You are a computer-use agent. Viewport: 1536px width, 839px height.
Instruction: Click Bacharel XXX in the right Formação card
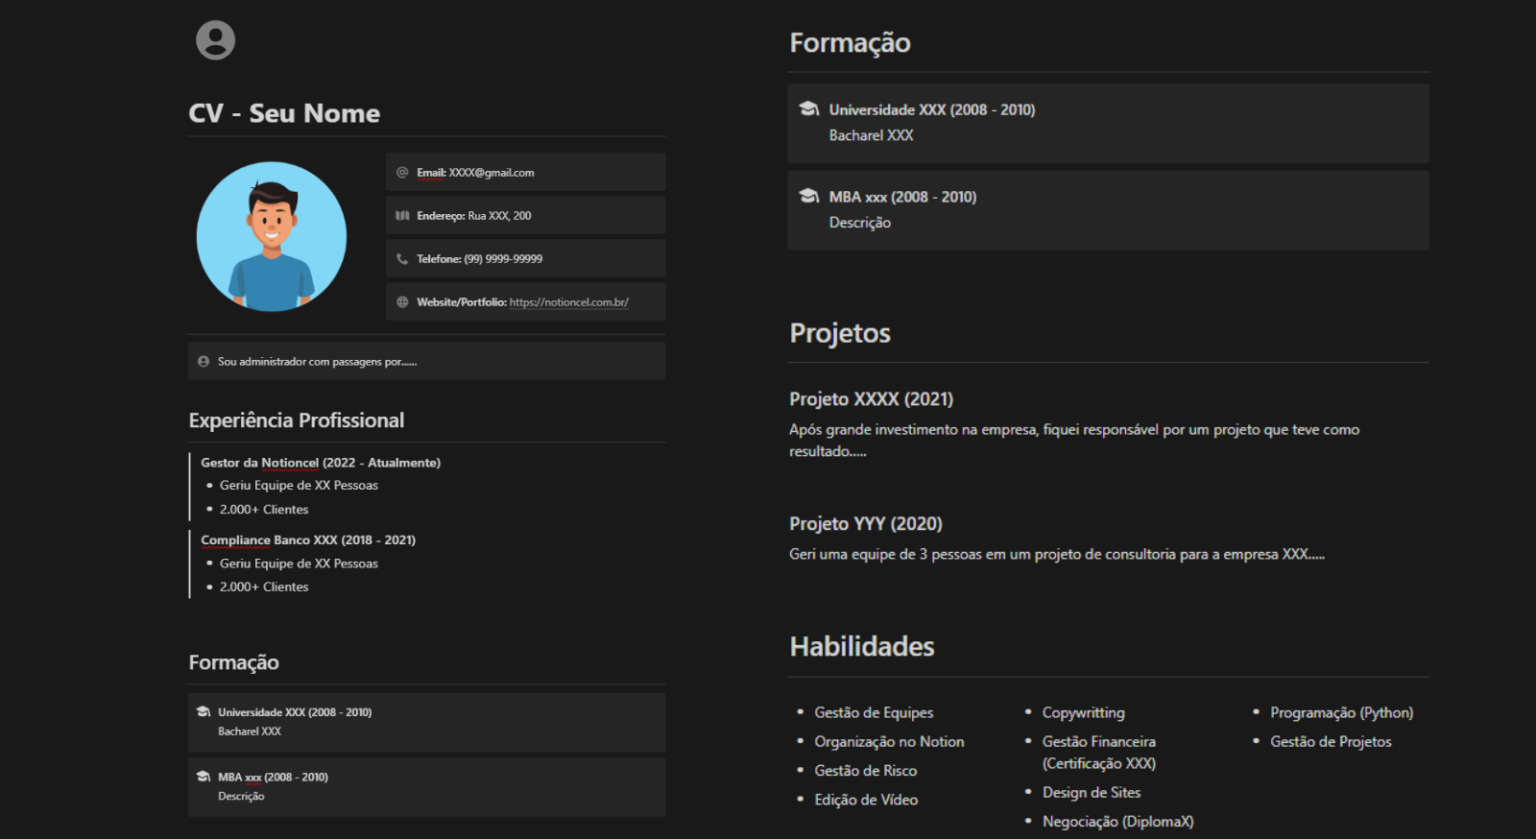point(871,135)
